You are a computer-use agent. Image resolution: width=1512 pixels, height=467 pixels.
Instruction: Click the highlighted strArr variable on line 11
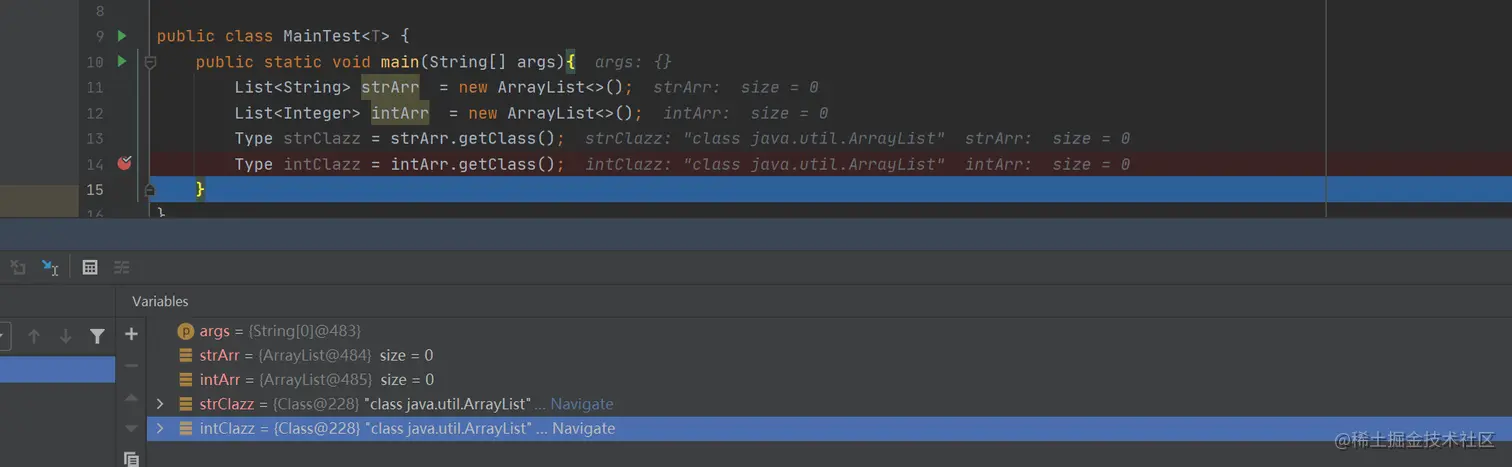[x=390, y=87]
